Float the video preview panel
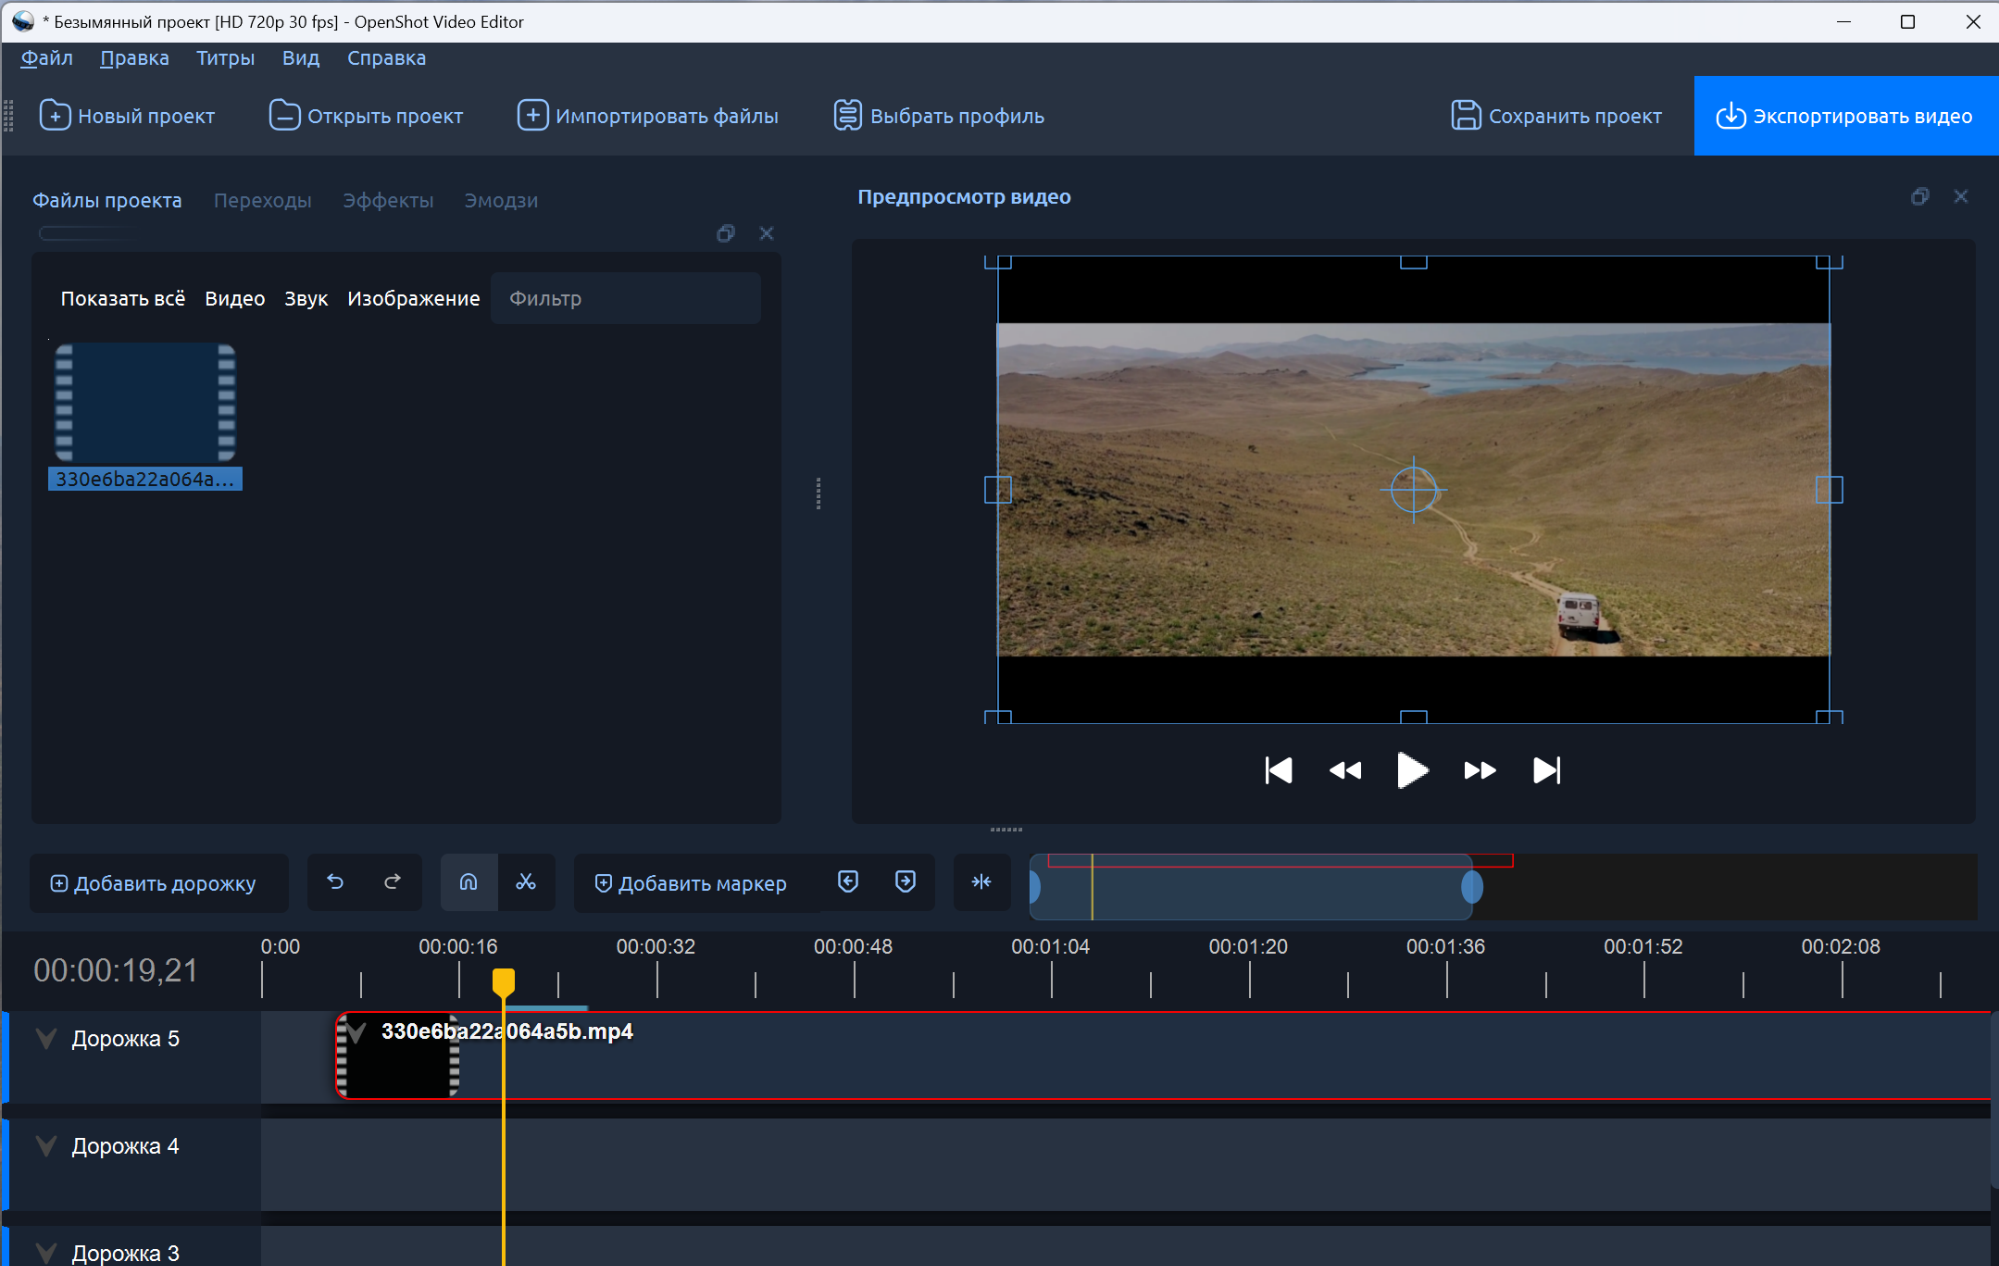 pos(1920,197)
